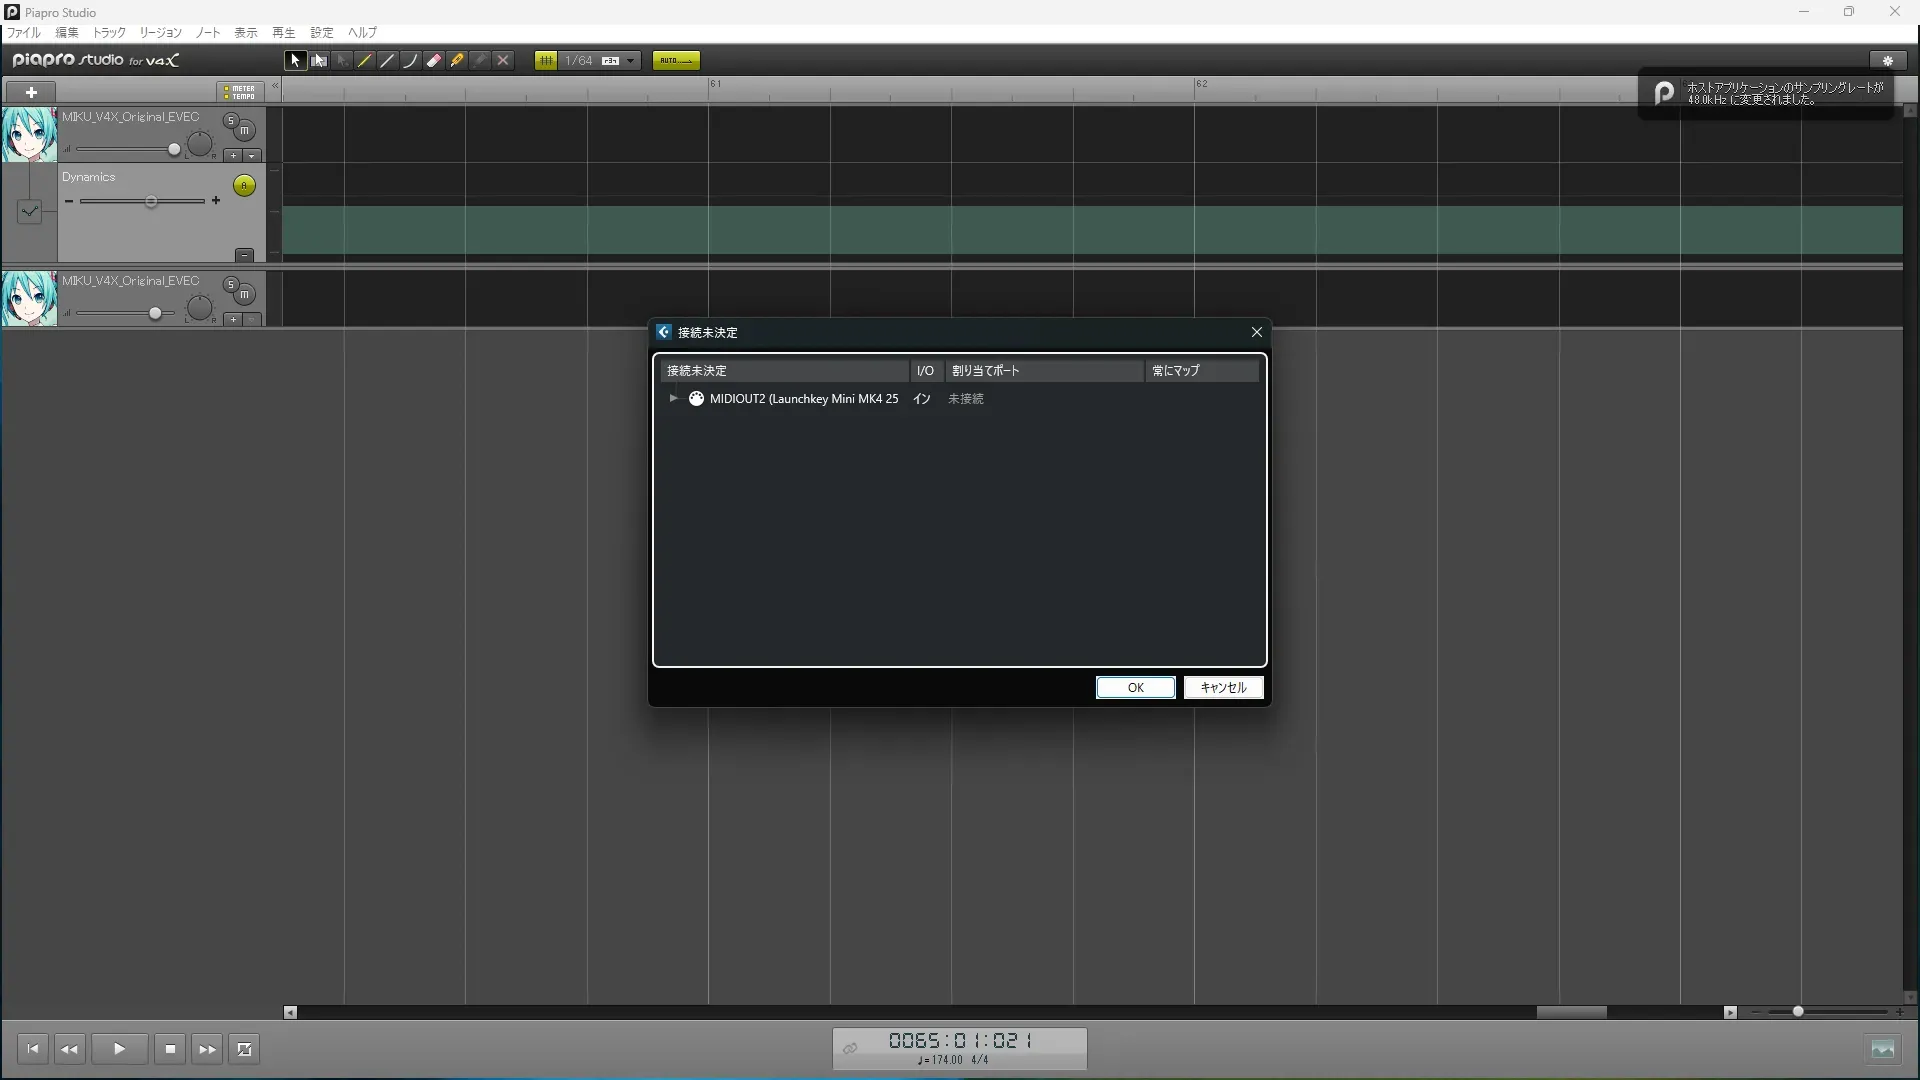Click the Dynamics curve graph icon
This screenshot has height=1080, width=1920.
[29, 211]
